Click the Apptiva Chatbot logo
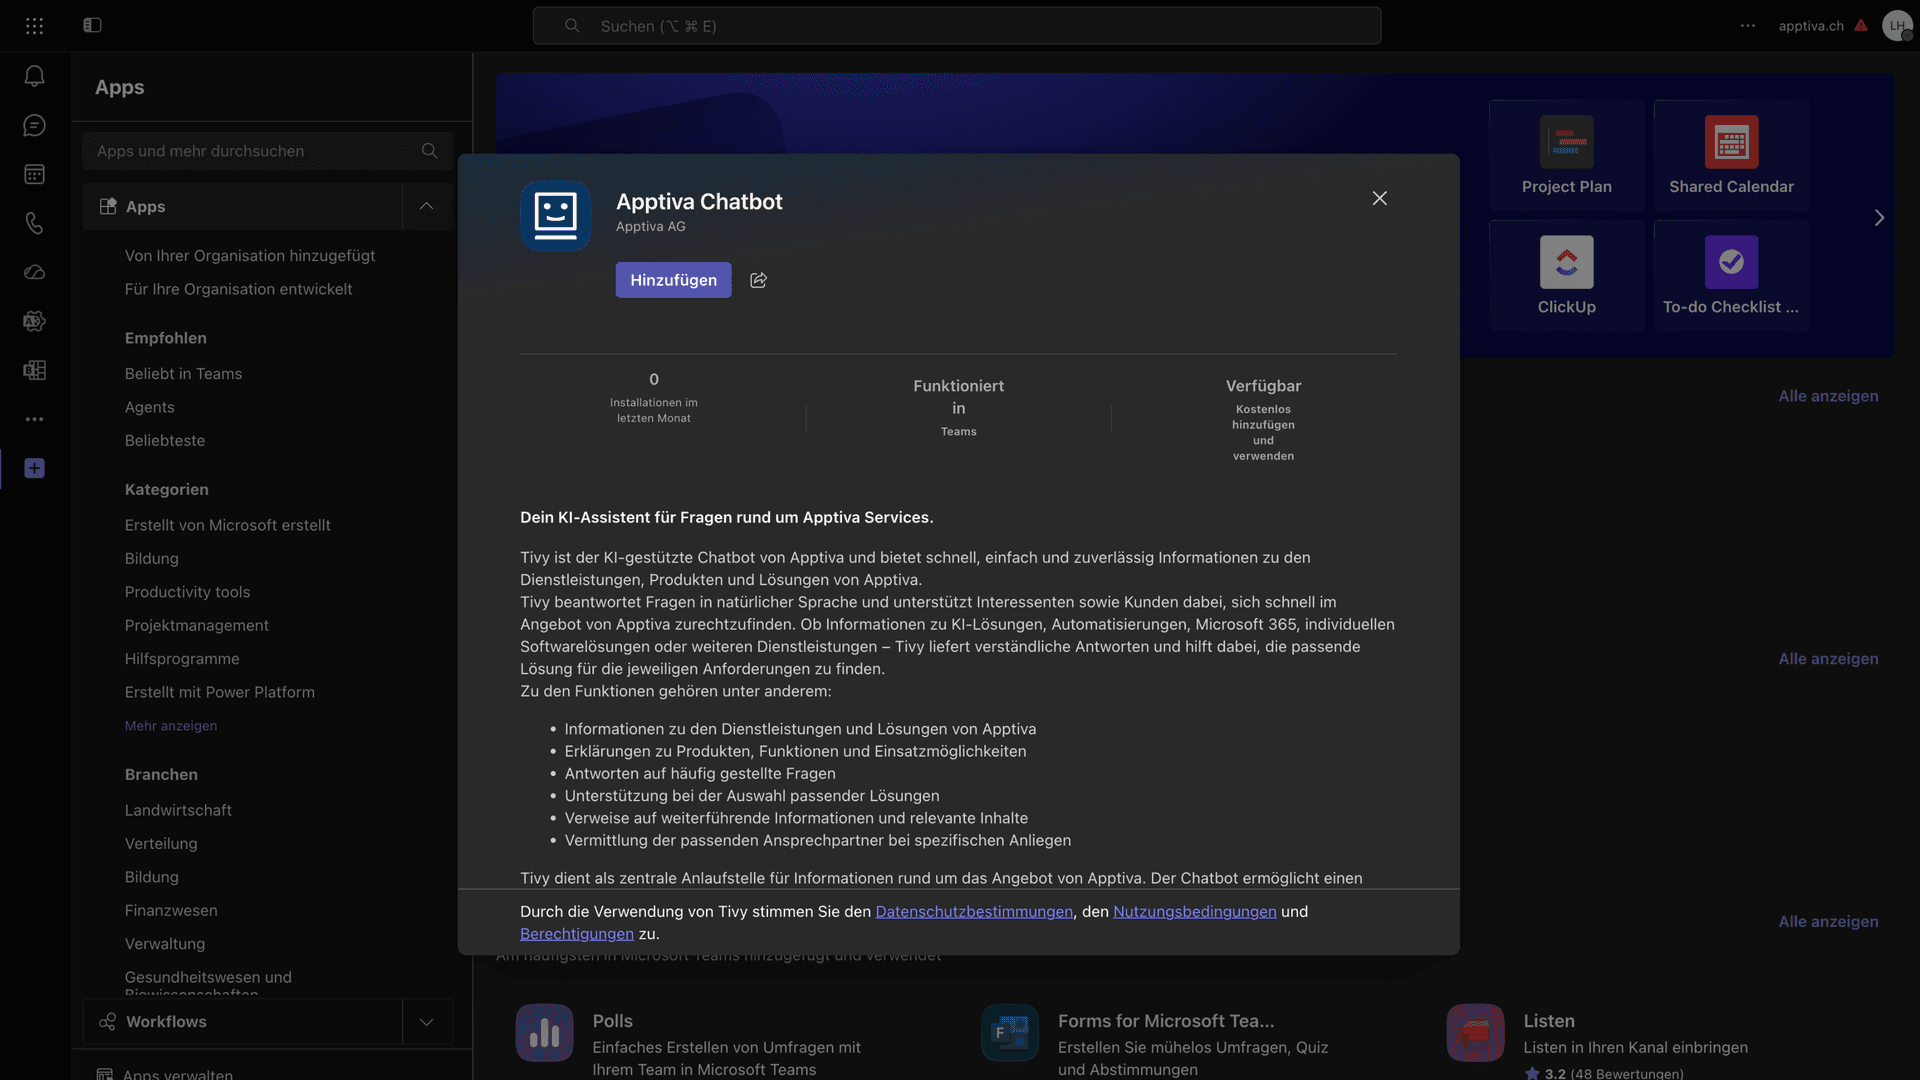 555,216
